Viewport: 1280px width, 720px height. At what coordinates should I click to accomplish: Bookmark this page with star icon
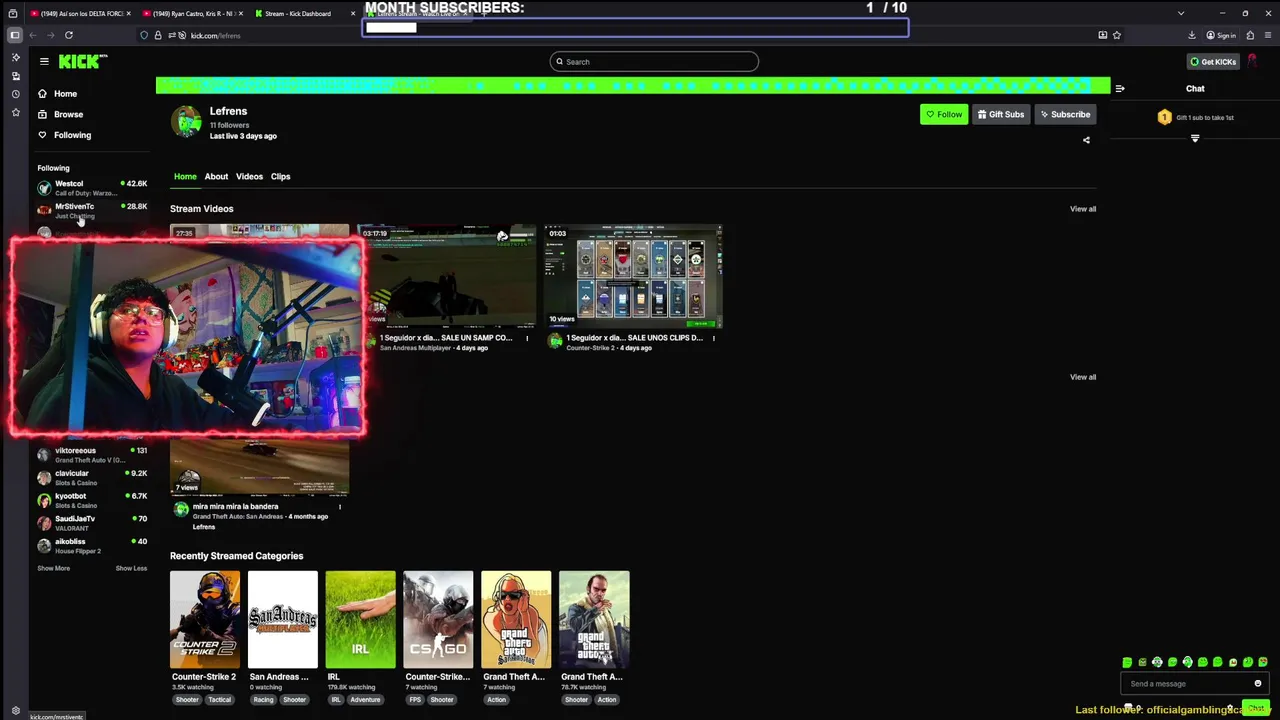point(1117,35)
